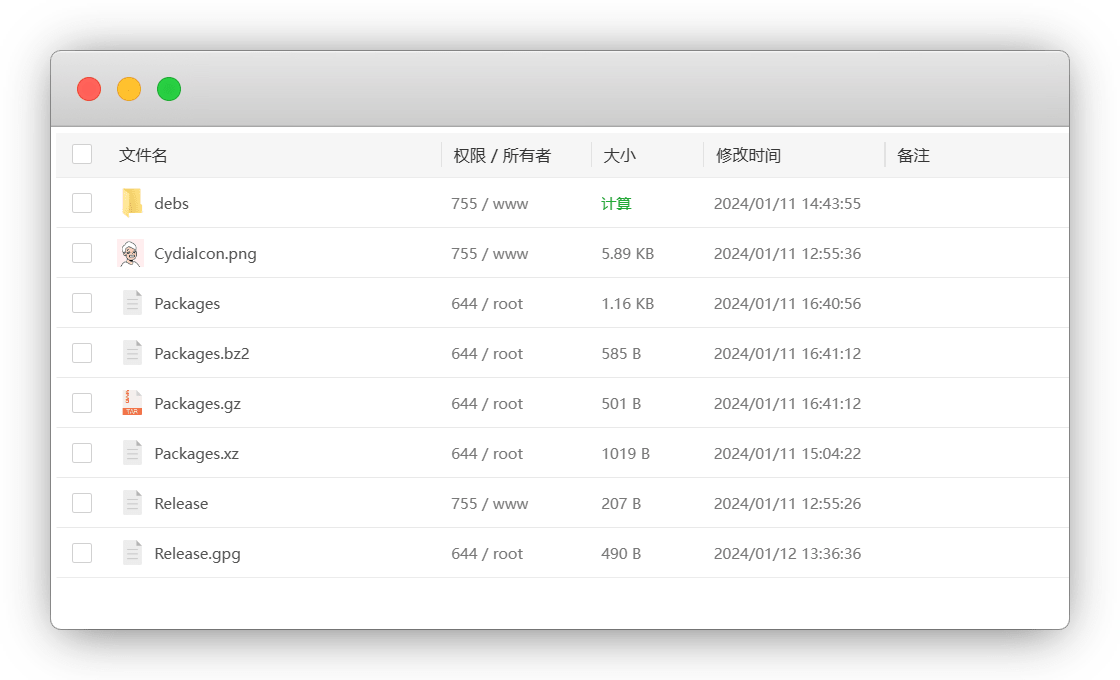Open the CydiaIcon.png file name

tap(205, 254)
